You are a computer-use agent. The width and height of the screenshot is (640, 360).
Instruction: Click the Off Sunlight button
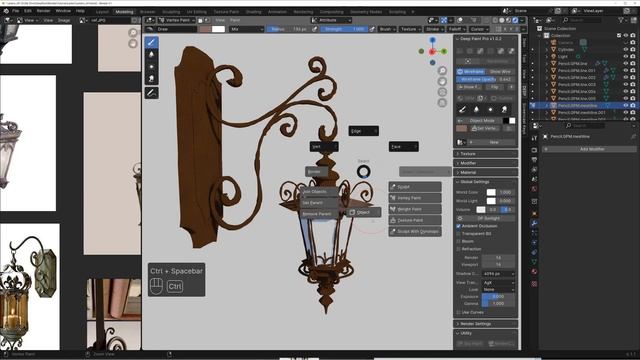coord(486,218)
